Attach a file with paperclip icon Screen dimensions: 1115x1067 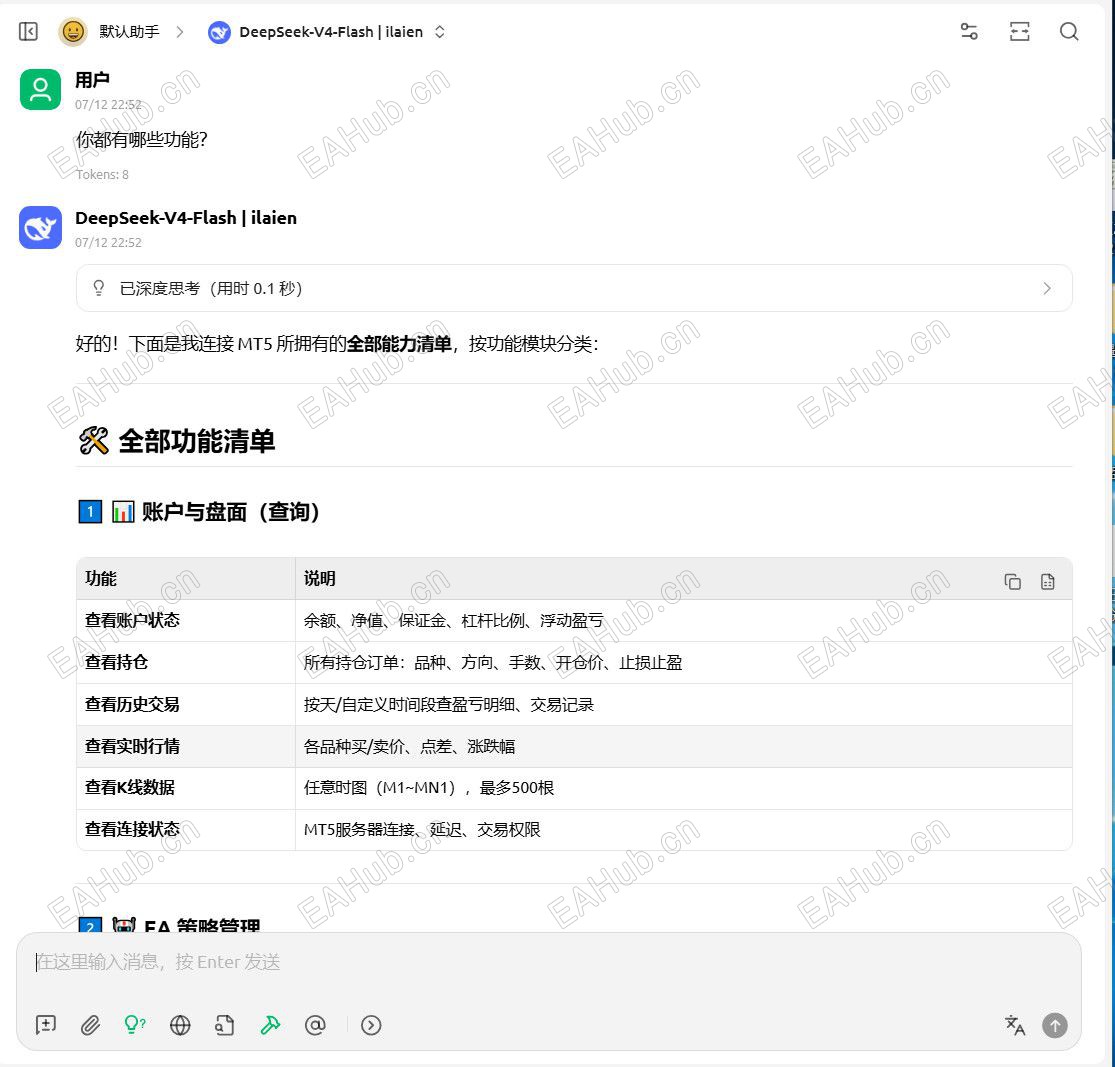90,1025
